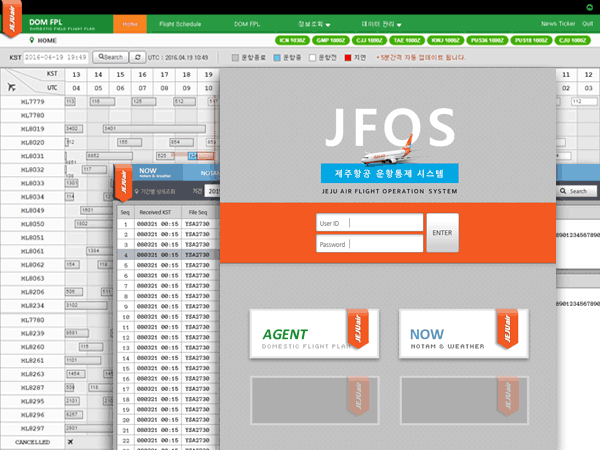Click the magnifier Search button in the NOW window
The height and width of the screenshot is (450, 600).
point(577,191)
